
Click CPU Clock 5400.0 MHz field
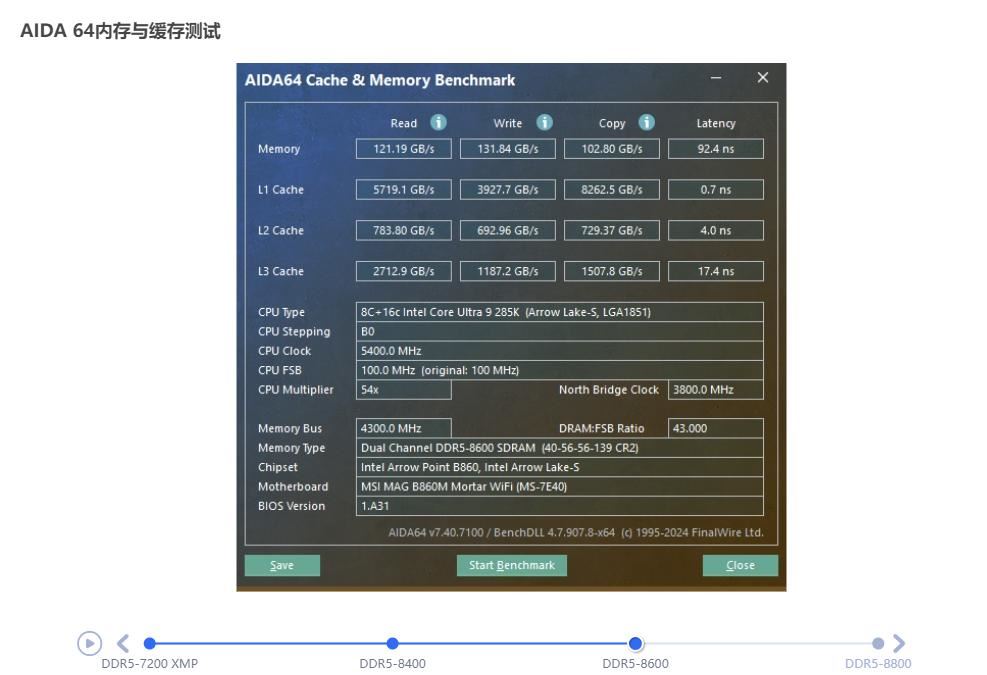click(x=560, y=351)
